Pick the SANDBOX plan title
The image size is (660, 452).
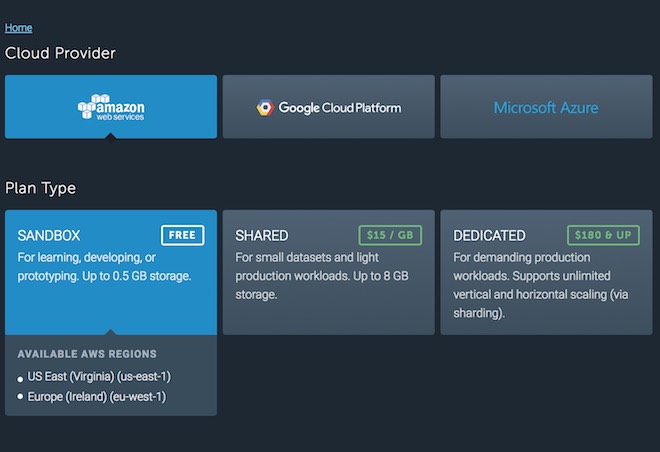[x=49, y=236]
